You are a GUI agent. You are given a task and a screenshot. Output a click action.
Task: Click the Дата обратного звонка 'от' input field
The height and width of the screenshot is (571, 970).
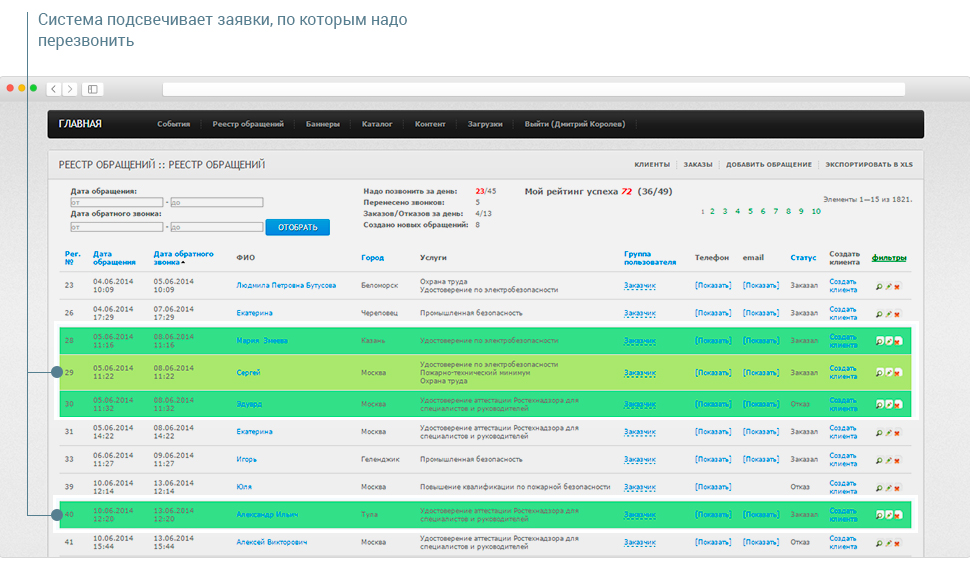[116, 227]
